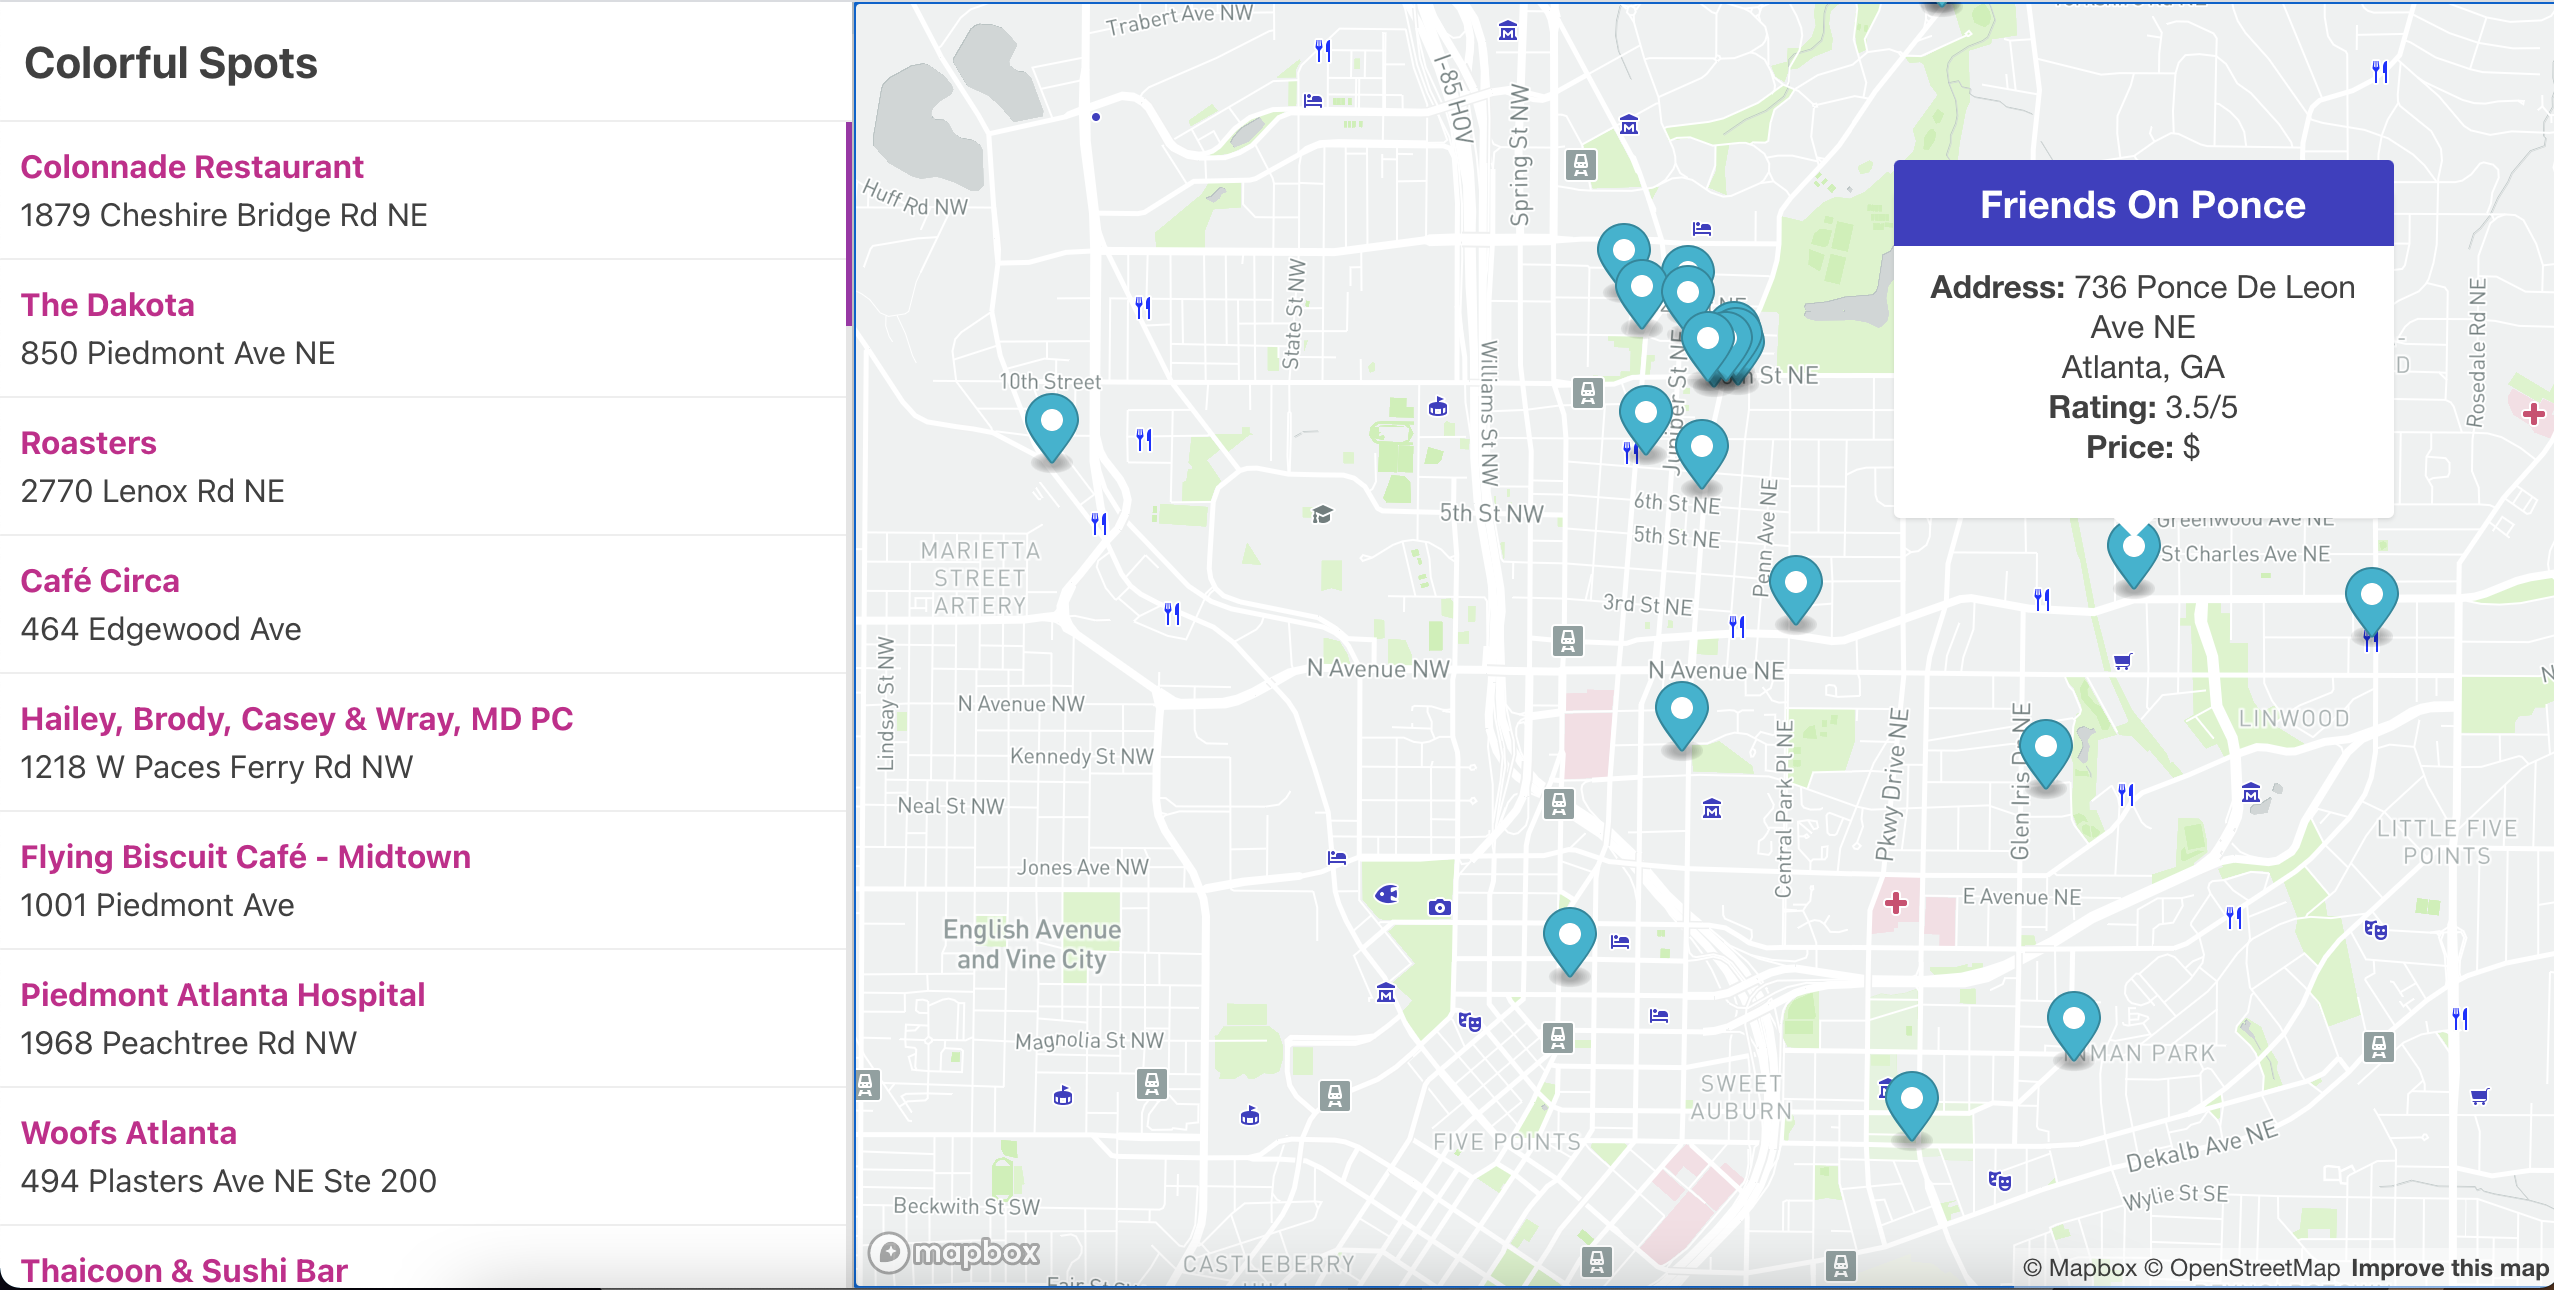Open the Roasters listing
Image resolution: width=2554 pixels, height=1290 pixels.
point(89,443)
